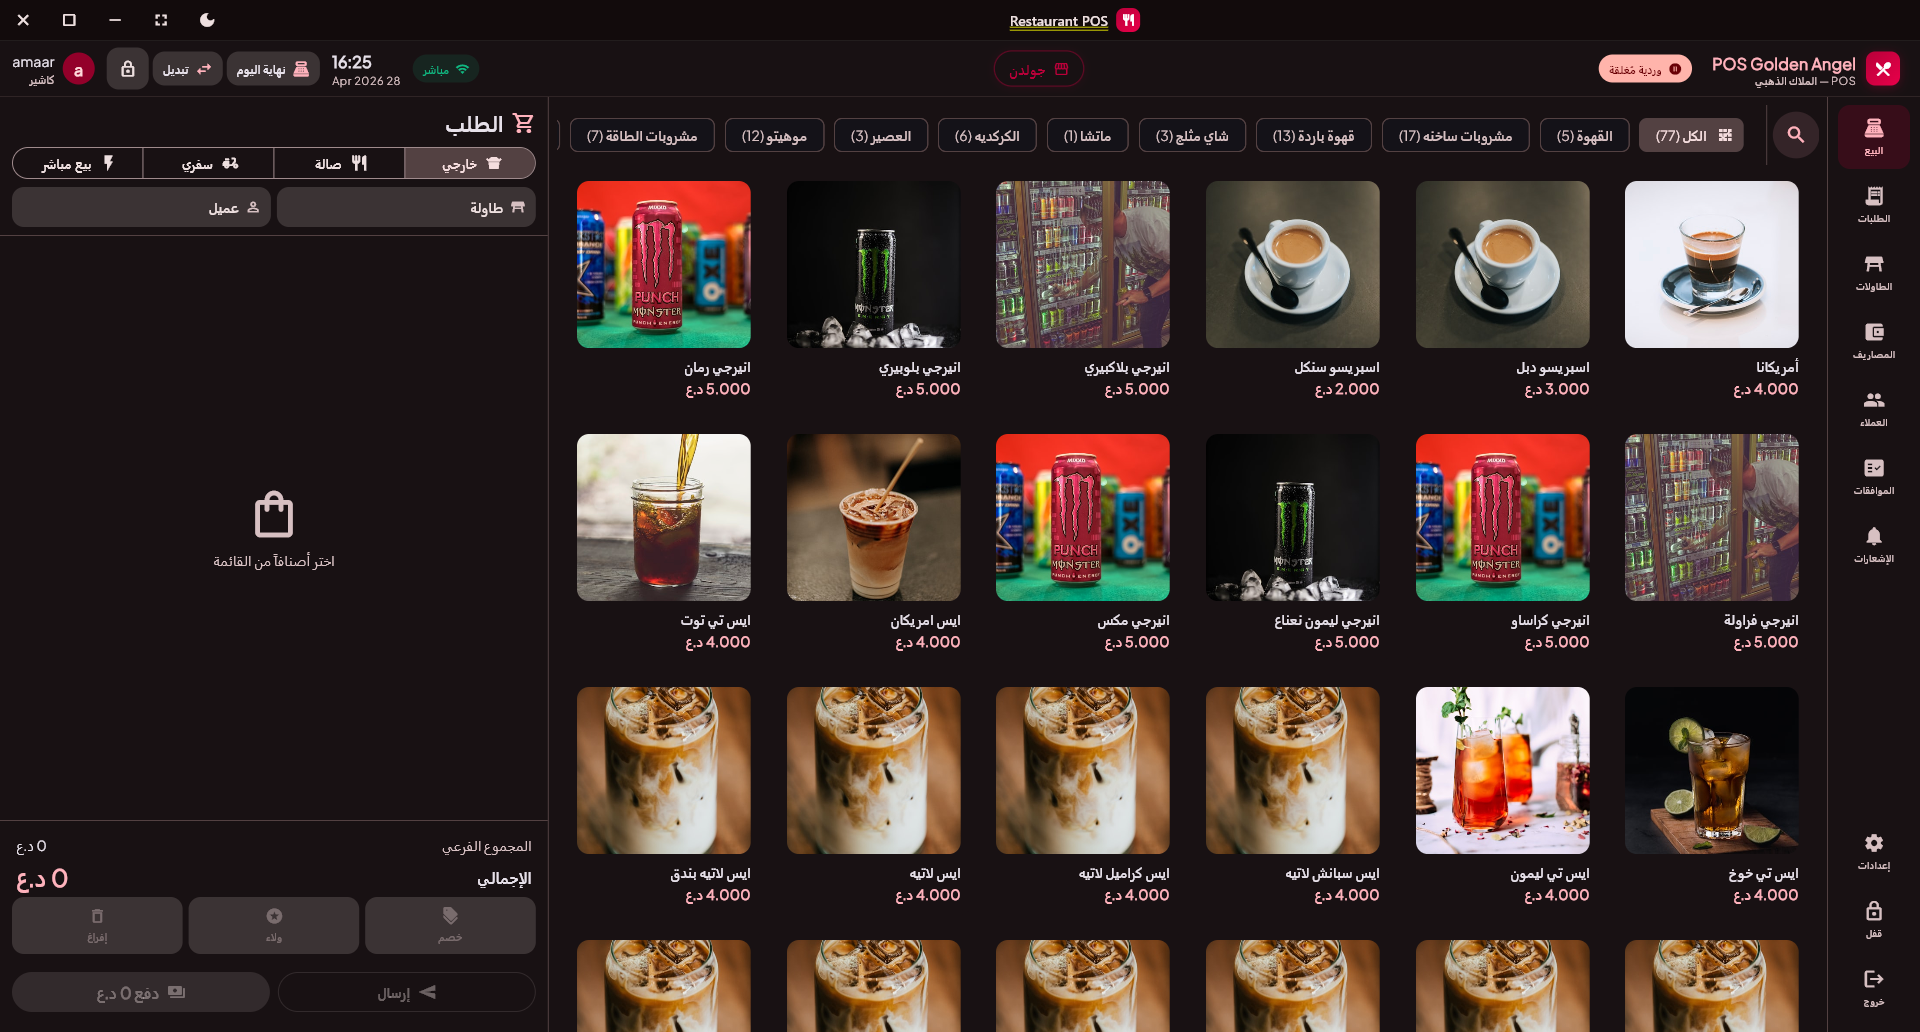Click the خصم discount button
The width and height of the screenshot is (1920, 1032).
pos(450,925)
